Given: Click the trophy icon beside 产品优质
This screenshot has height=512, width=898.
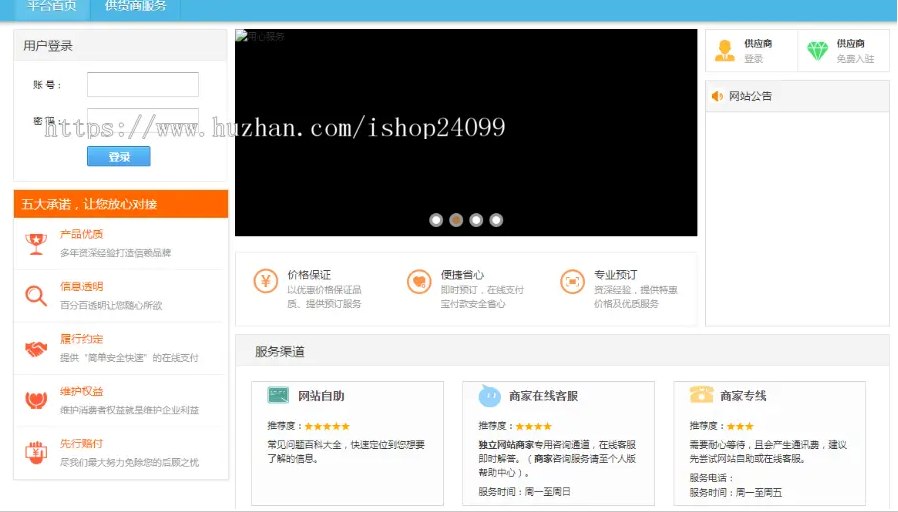Looking at the screenshot, I should coord(36,243).
